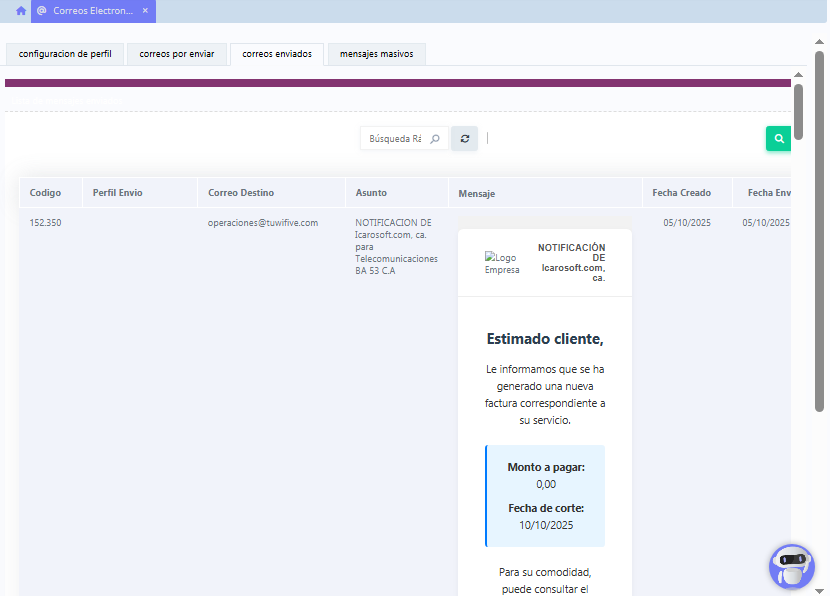Select the mensajes masivos tab
The image size is (830, 596).
coord(377,54)
